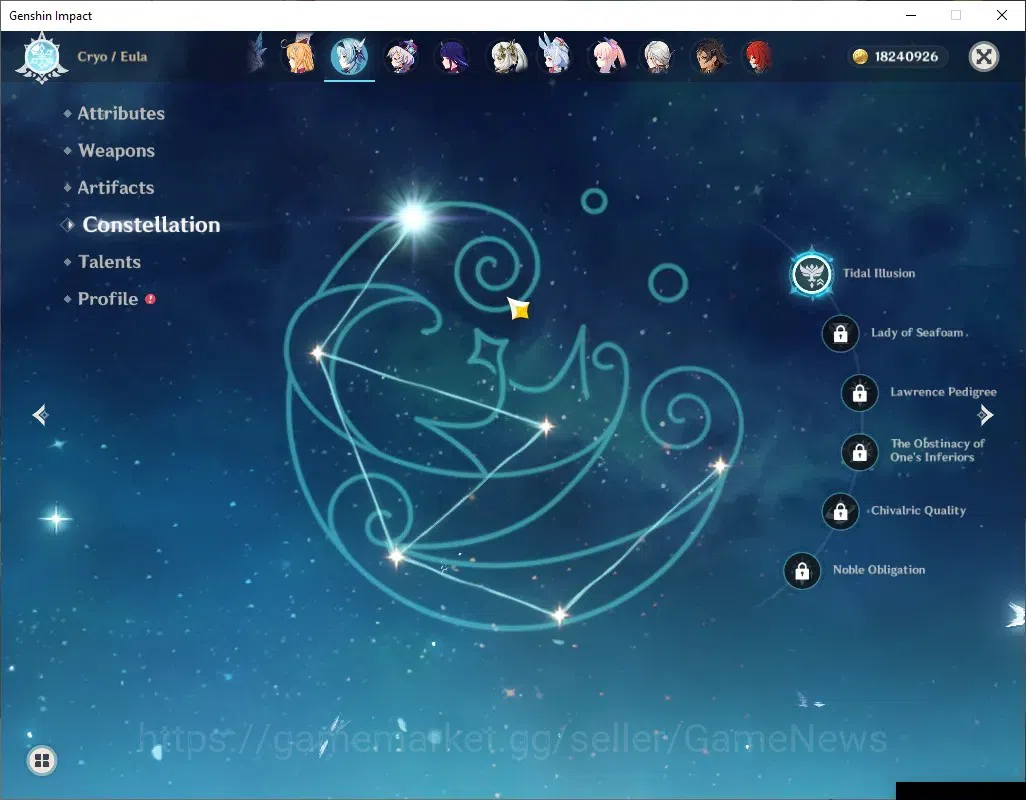Select Eula's highlighted portrait in character bar

pos(349,56)
